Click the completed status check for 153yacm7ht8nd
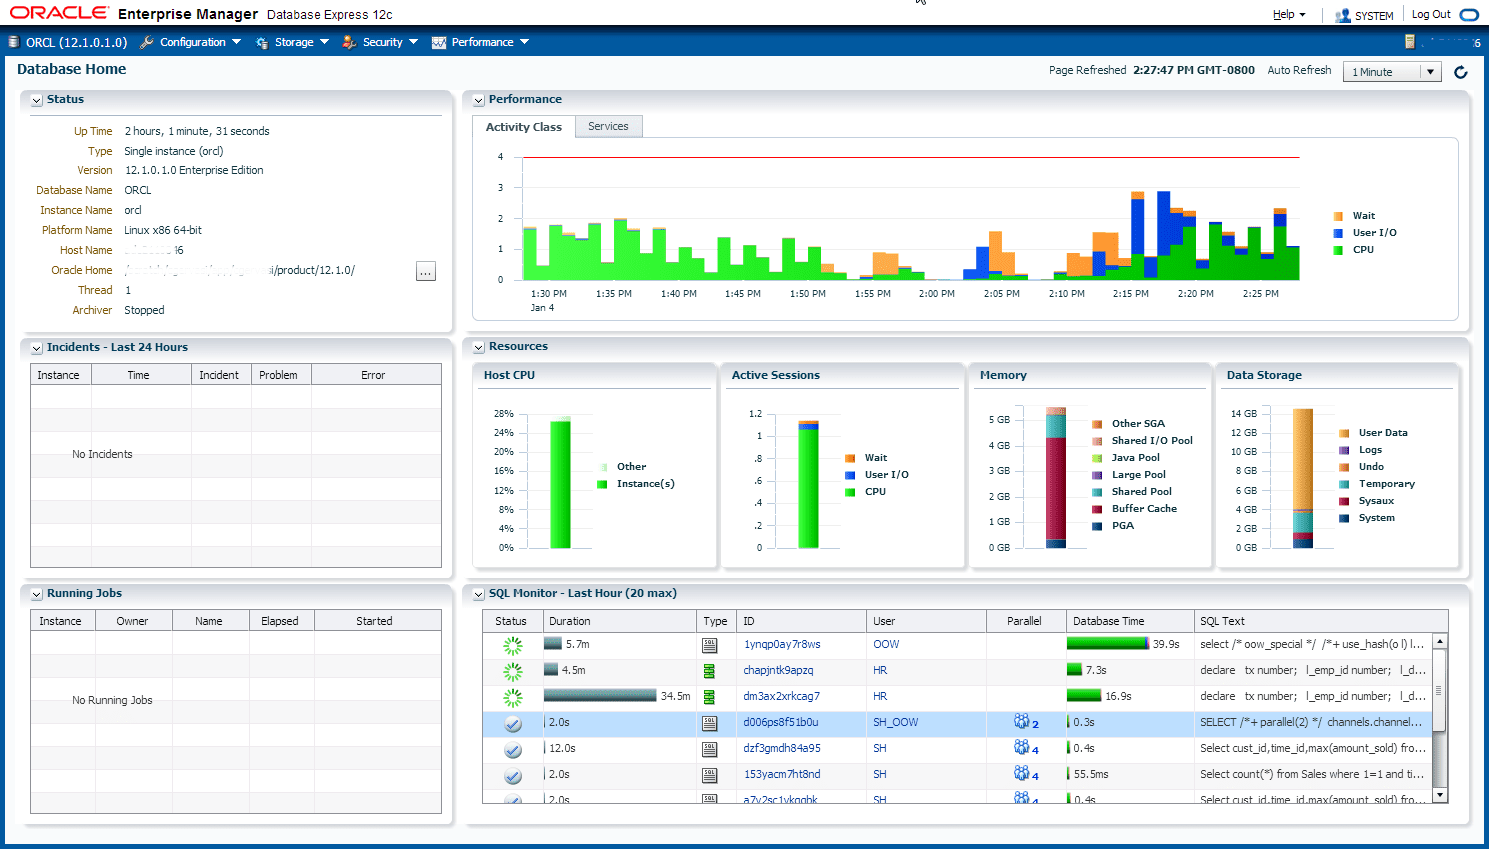 513,774
